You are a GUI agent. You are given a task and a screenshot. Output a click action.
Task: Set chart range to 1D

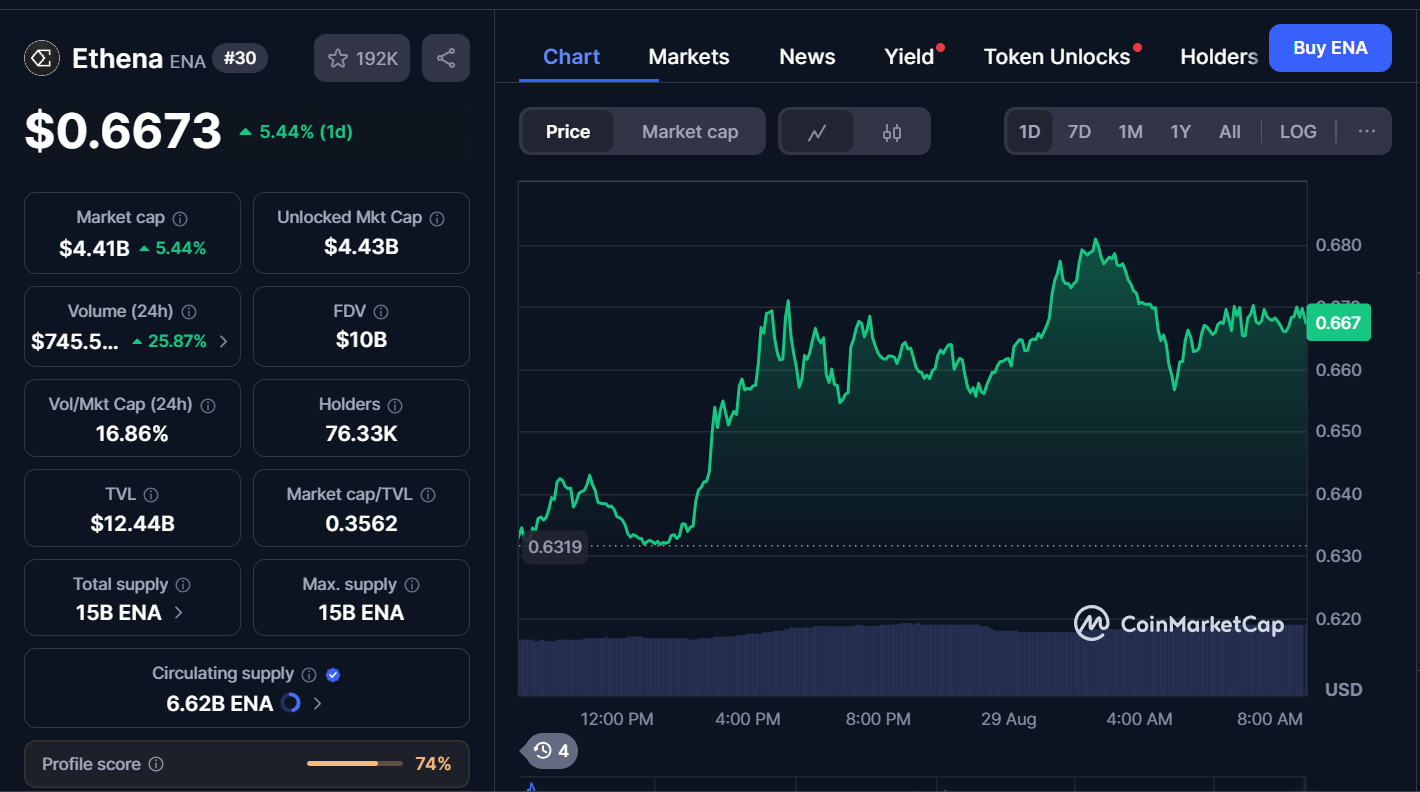[1030, 131]
